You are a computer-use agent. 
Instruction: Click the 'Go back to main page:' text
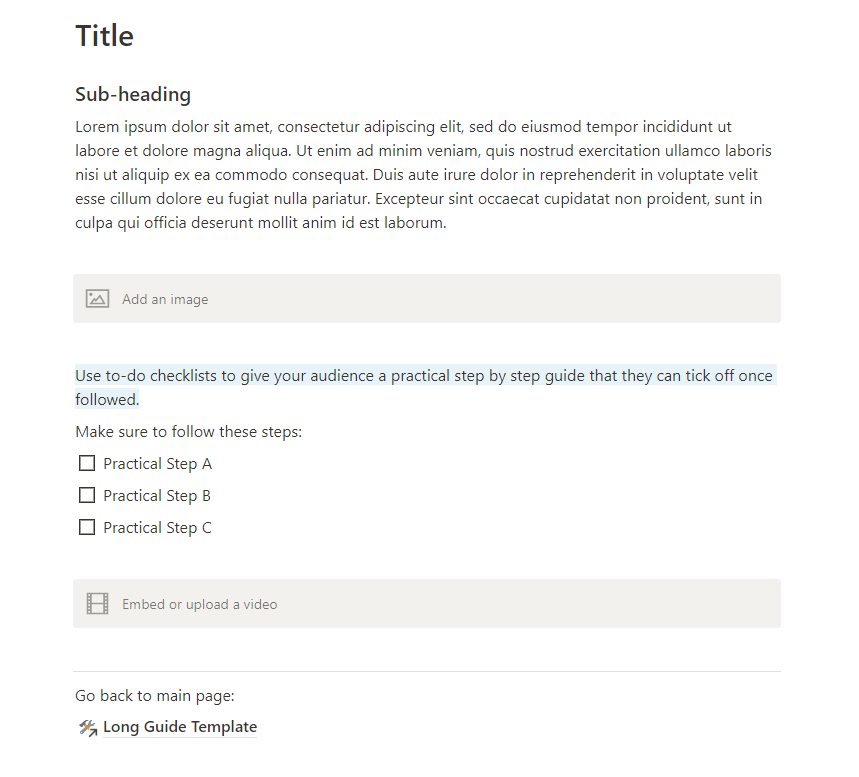point(154,696)
